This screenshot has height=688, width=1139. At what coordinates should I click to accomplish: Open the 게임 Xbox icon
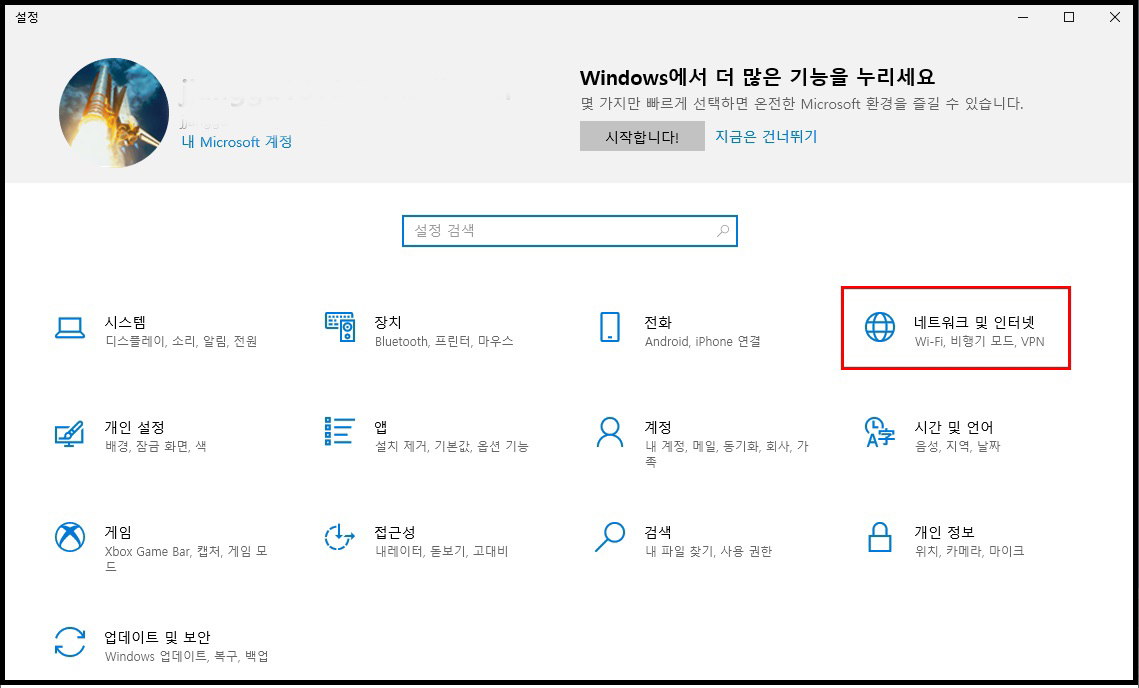[x=70, y=538]
